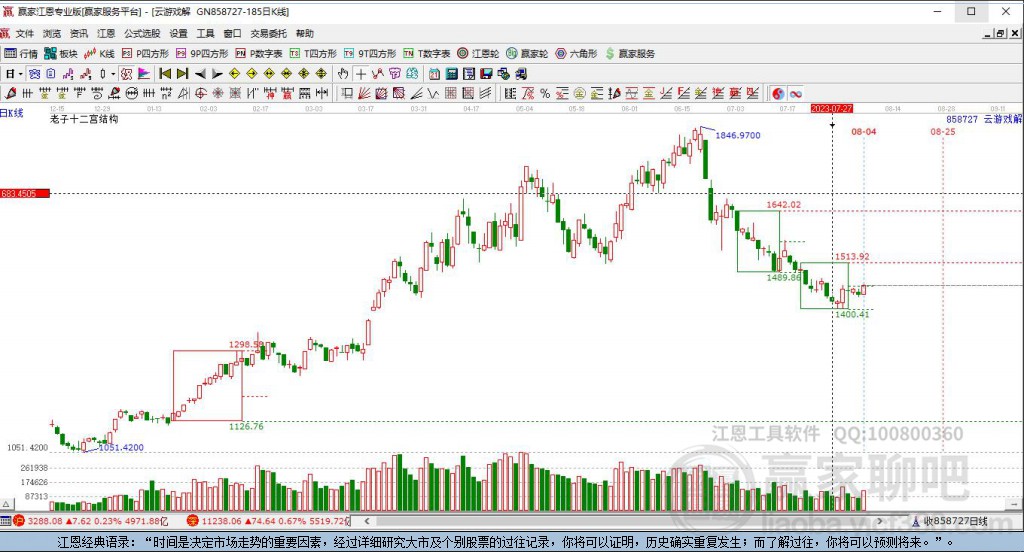Screen dimensions: 1024x552
Task: Open the 工具 menu
Action: [x=205, y=33]
